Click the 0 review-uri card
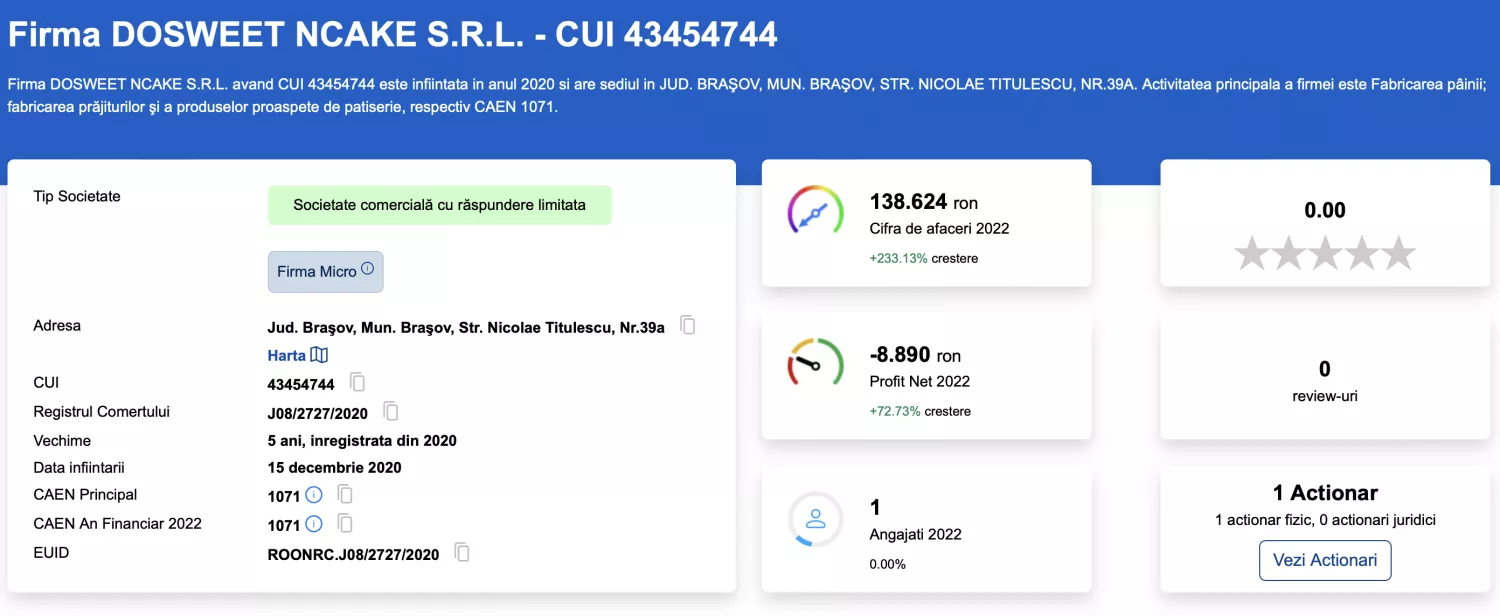The height and width of the screenshot is (616, 1500). (x=1324, y=381)
